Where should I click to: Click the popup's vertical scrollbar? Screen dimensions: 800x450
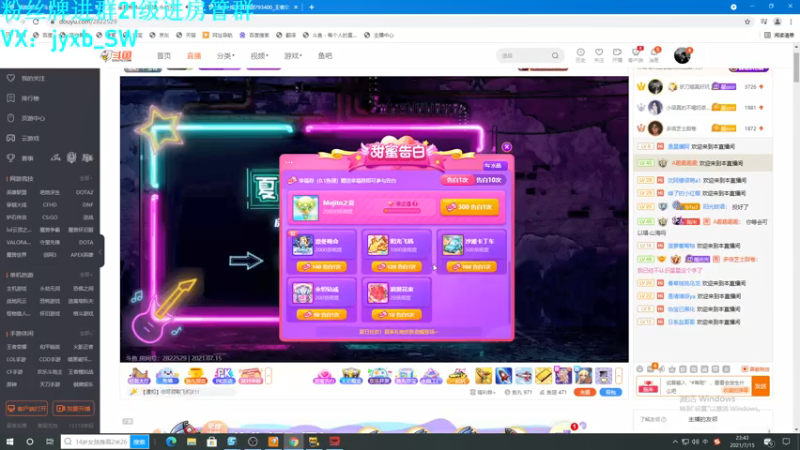point(509,291)
